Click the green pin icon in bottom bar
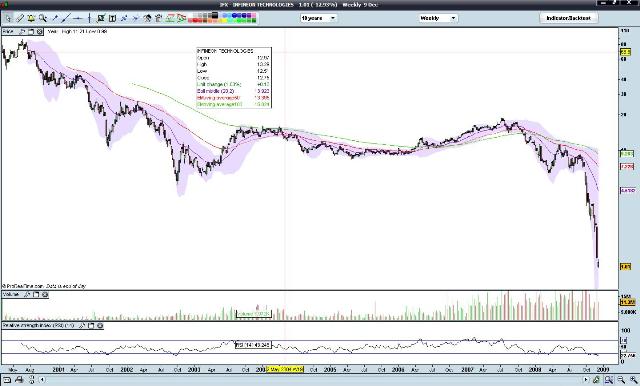Image resolution: width=640 pixels, height=386 pixels. click(x=597, y=380)
